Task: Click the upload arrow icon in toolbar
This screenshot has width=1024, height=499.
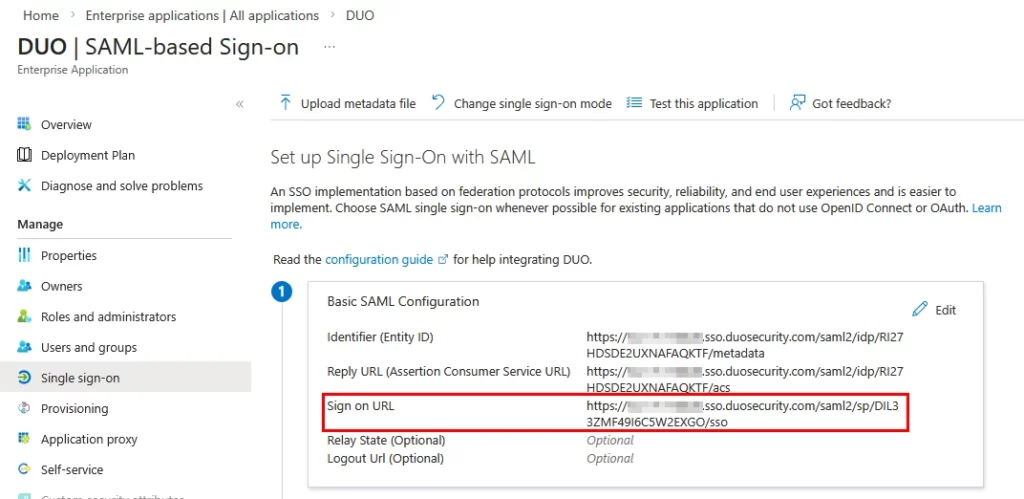Action: 285,103
